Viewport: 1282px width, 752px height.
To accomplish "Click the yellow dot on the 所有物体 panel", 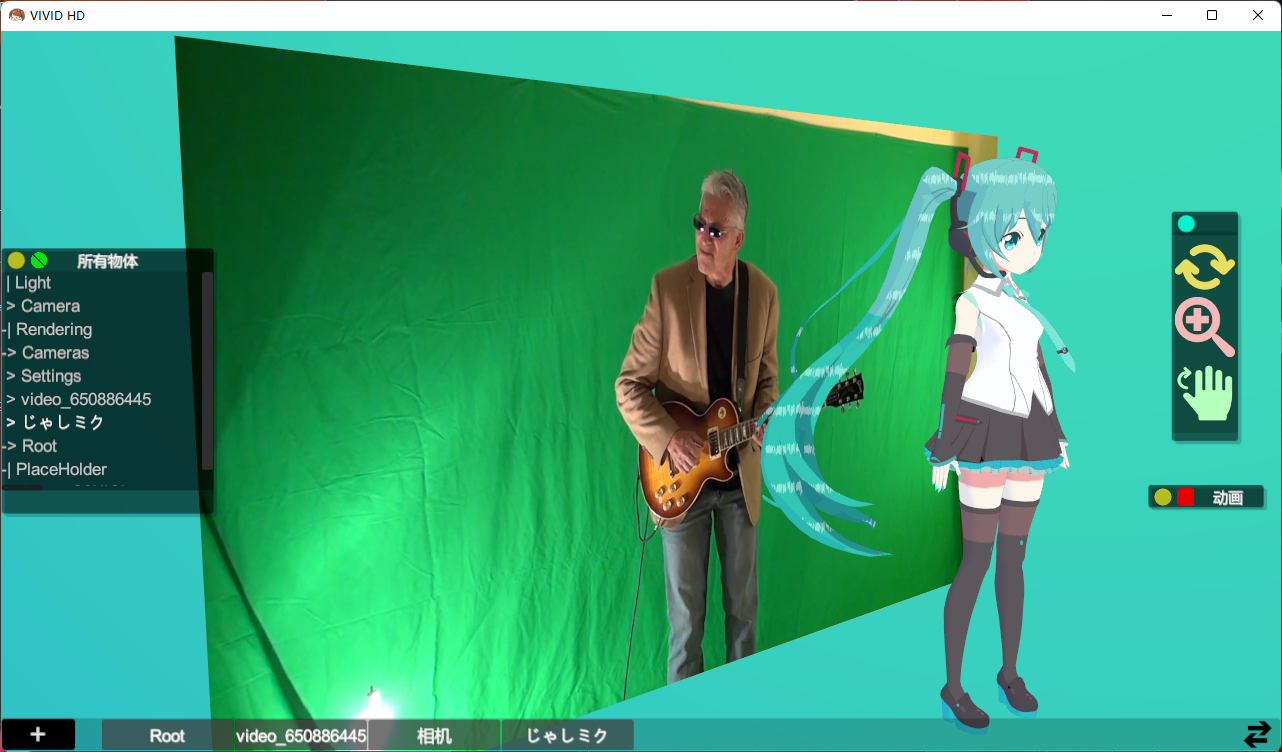I will [16, 260].
